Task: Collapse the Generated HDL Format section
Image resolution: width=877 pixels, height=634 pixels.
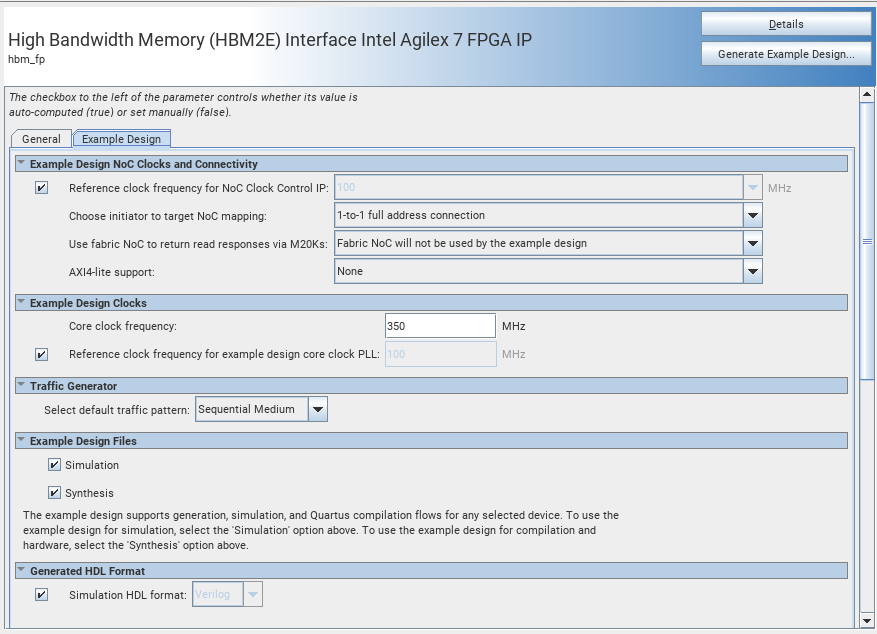Action: [x=21, y=571]
